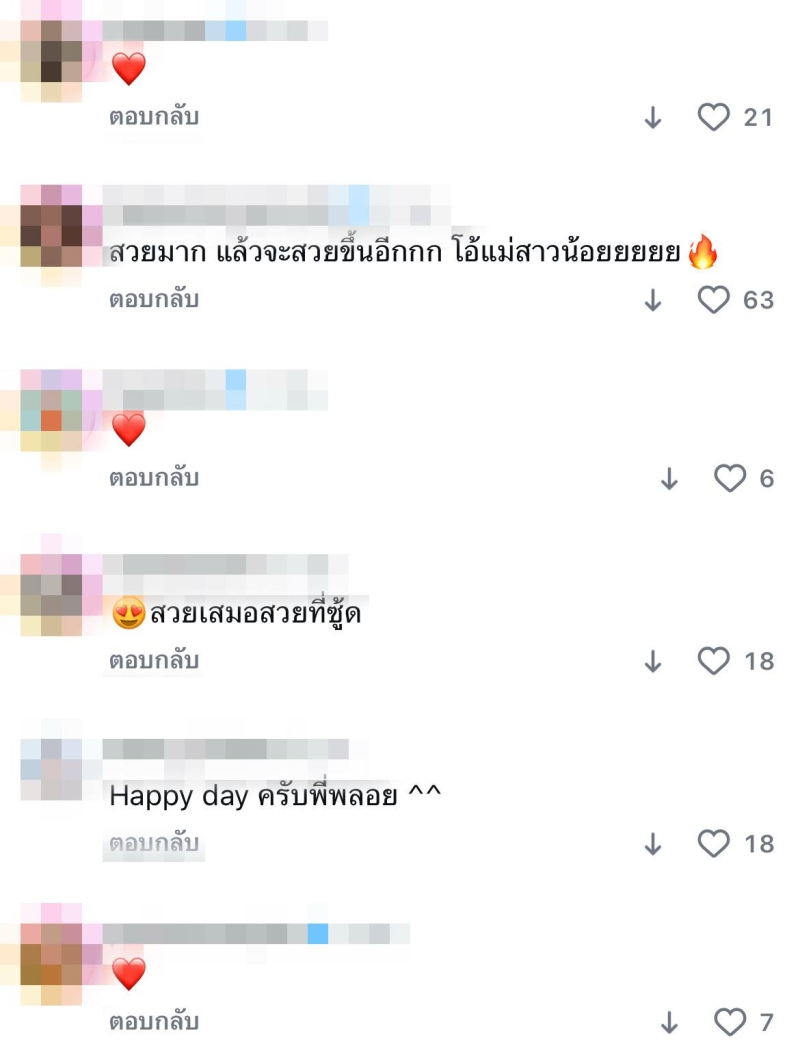Heart the สวยเสมอสวยที่ซู้ด comment
Image resolution: width=800 pixels, height=1046 pixels.
(x=713, y=661)
